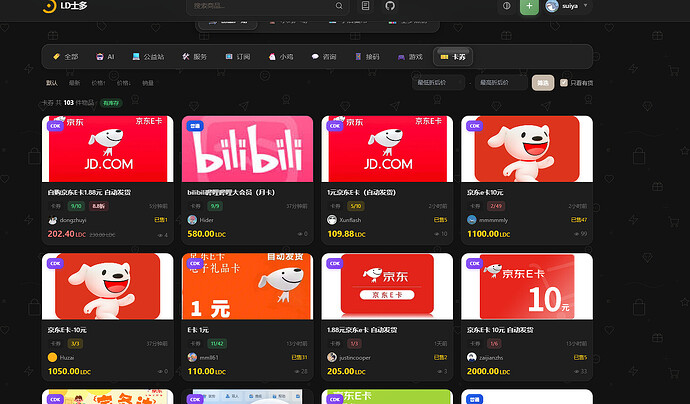The width and height of the screenshot is (690, 404).
Task: Click title 自购京东E卡1.88元 自动发货
Action: coord(89,192)
